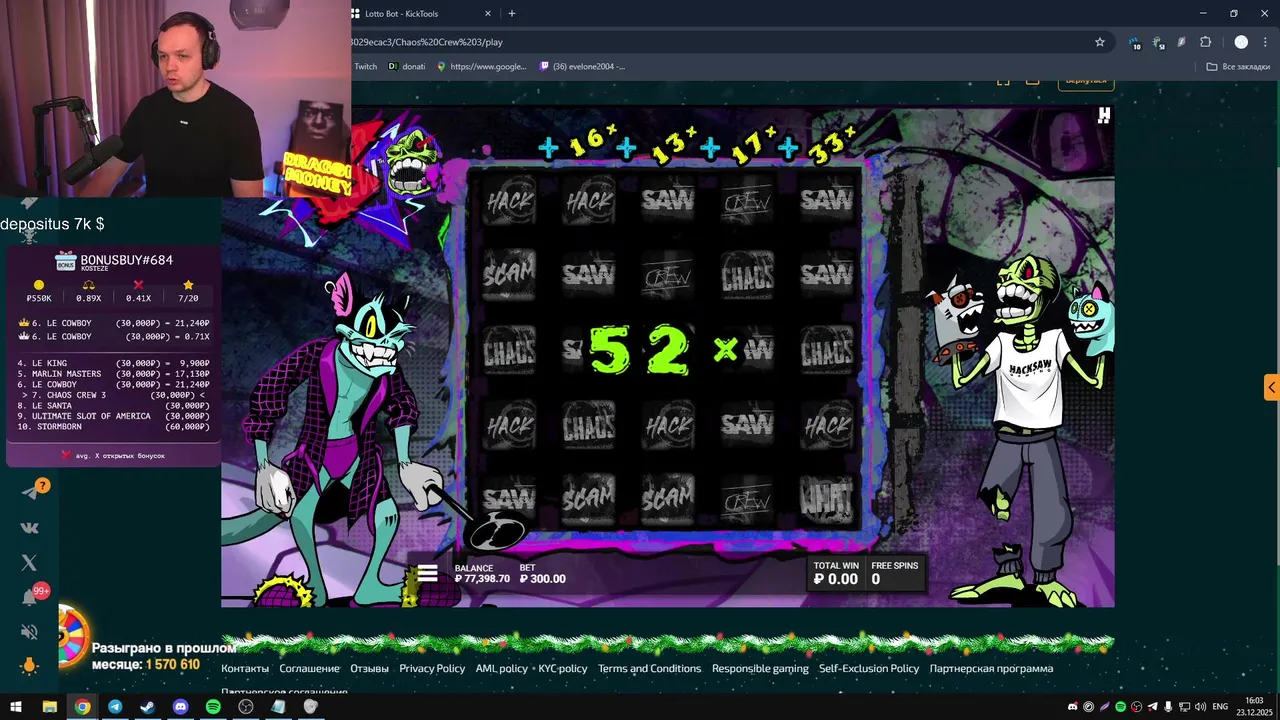Switch to Lotto Bot - KickTools tab
The height and width of the screenshot is (720, 1280).
[419, 13]
